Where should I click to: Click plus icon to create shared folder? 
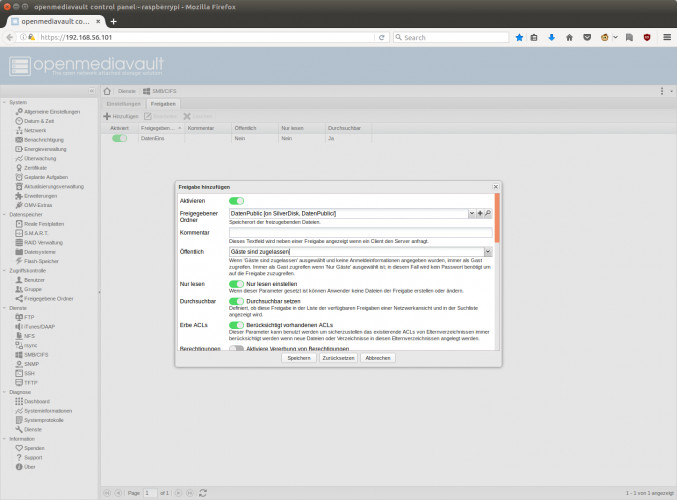(480, 213)
